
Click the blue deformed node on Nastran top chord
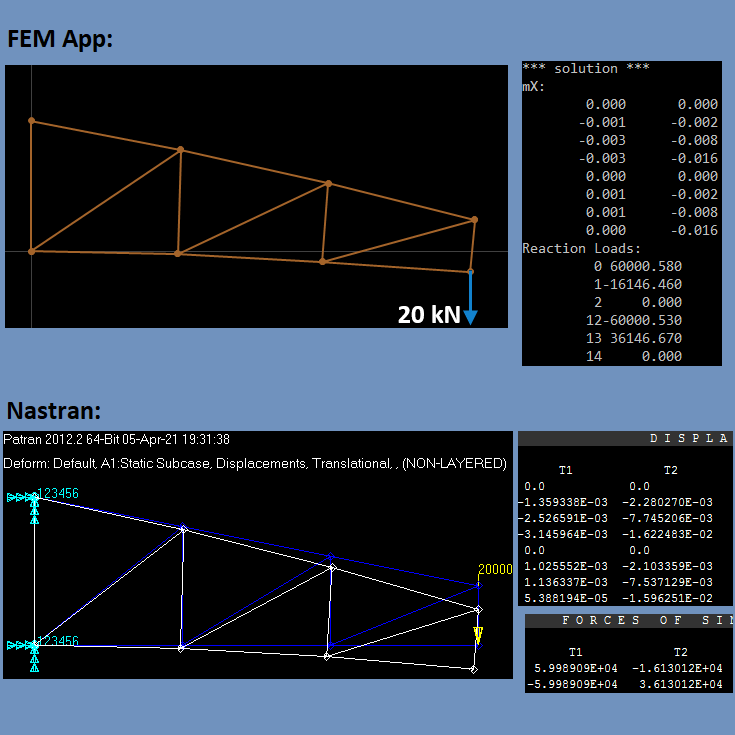(x=330, y=556)
